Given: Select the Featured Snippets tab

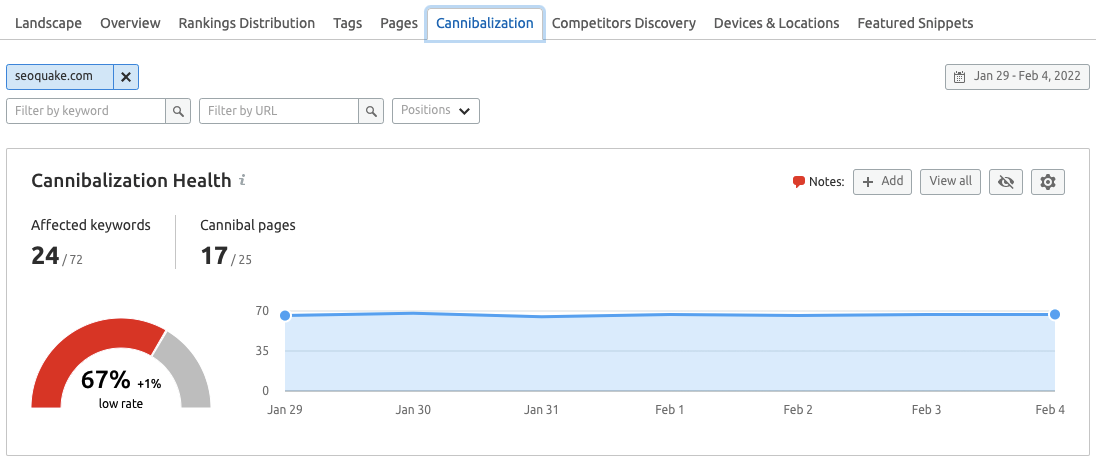Looking at the screenshot, I should coord(915,23).
